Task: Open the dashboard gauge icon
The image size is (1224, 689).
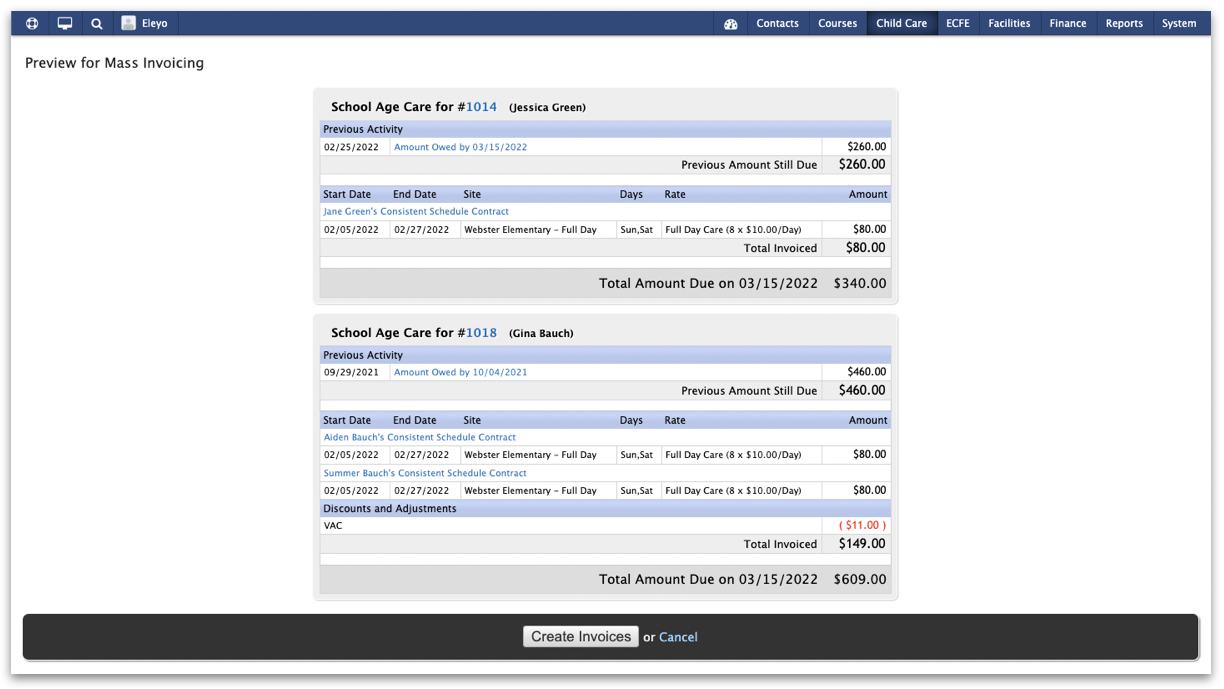Action: [731, 24]
